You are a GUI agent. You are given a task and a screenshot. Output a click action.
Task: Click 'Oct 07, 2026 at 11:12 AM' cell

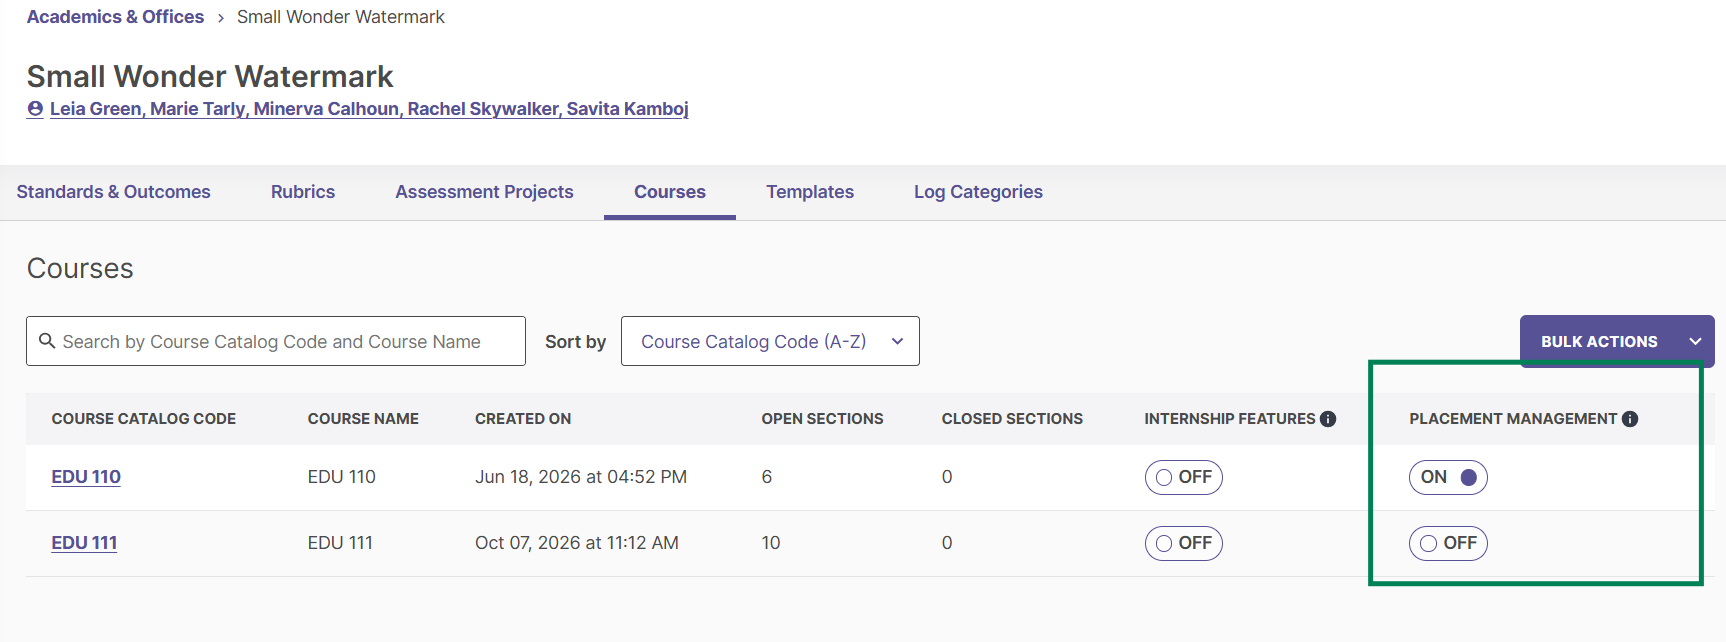point(577,543)
